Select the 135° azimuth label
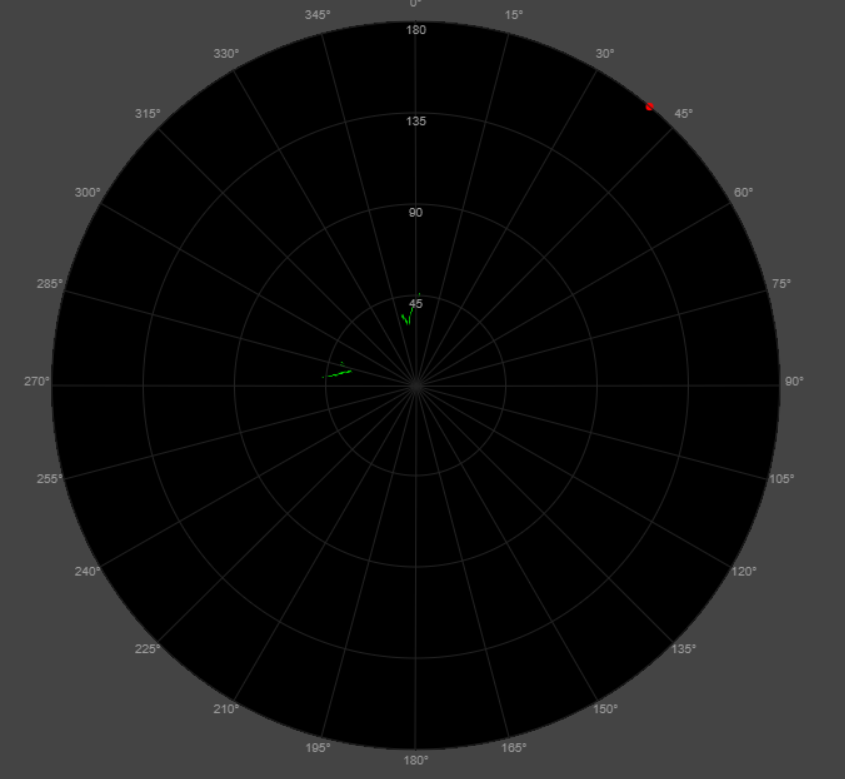 tap(682, 649)
